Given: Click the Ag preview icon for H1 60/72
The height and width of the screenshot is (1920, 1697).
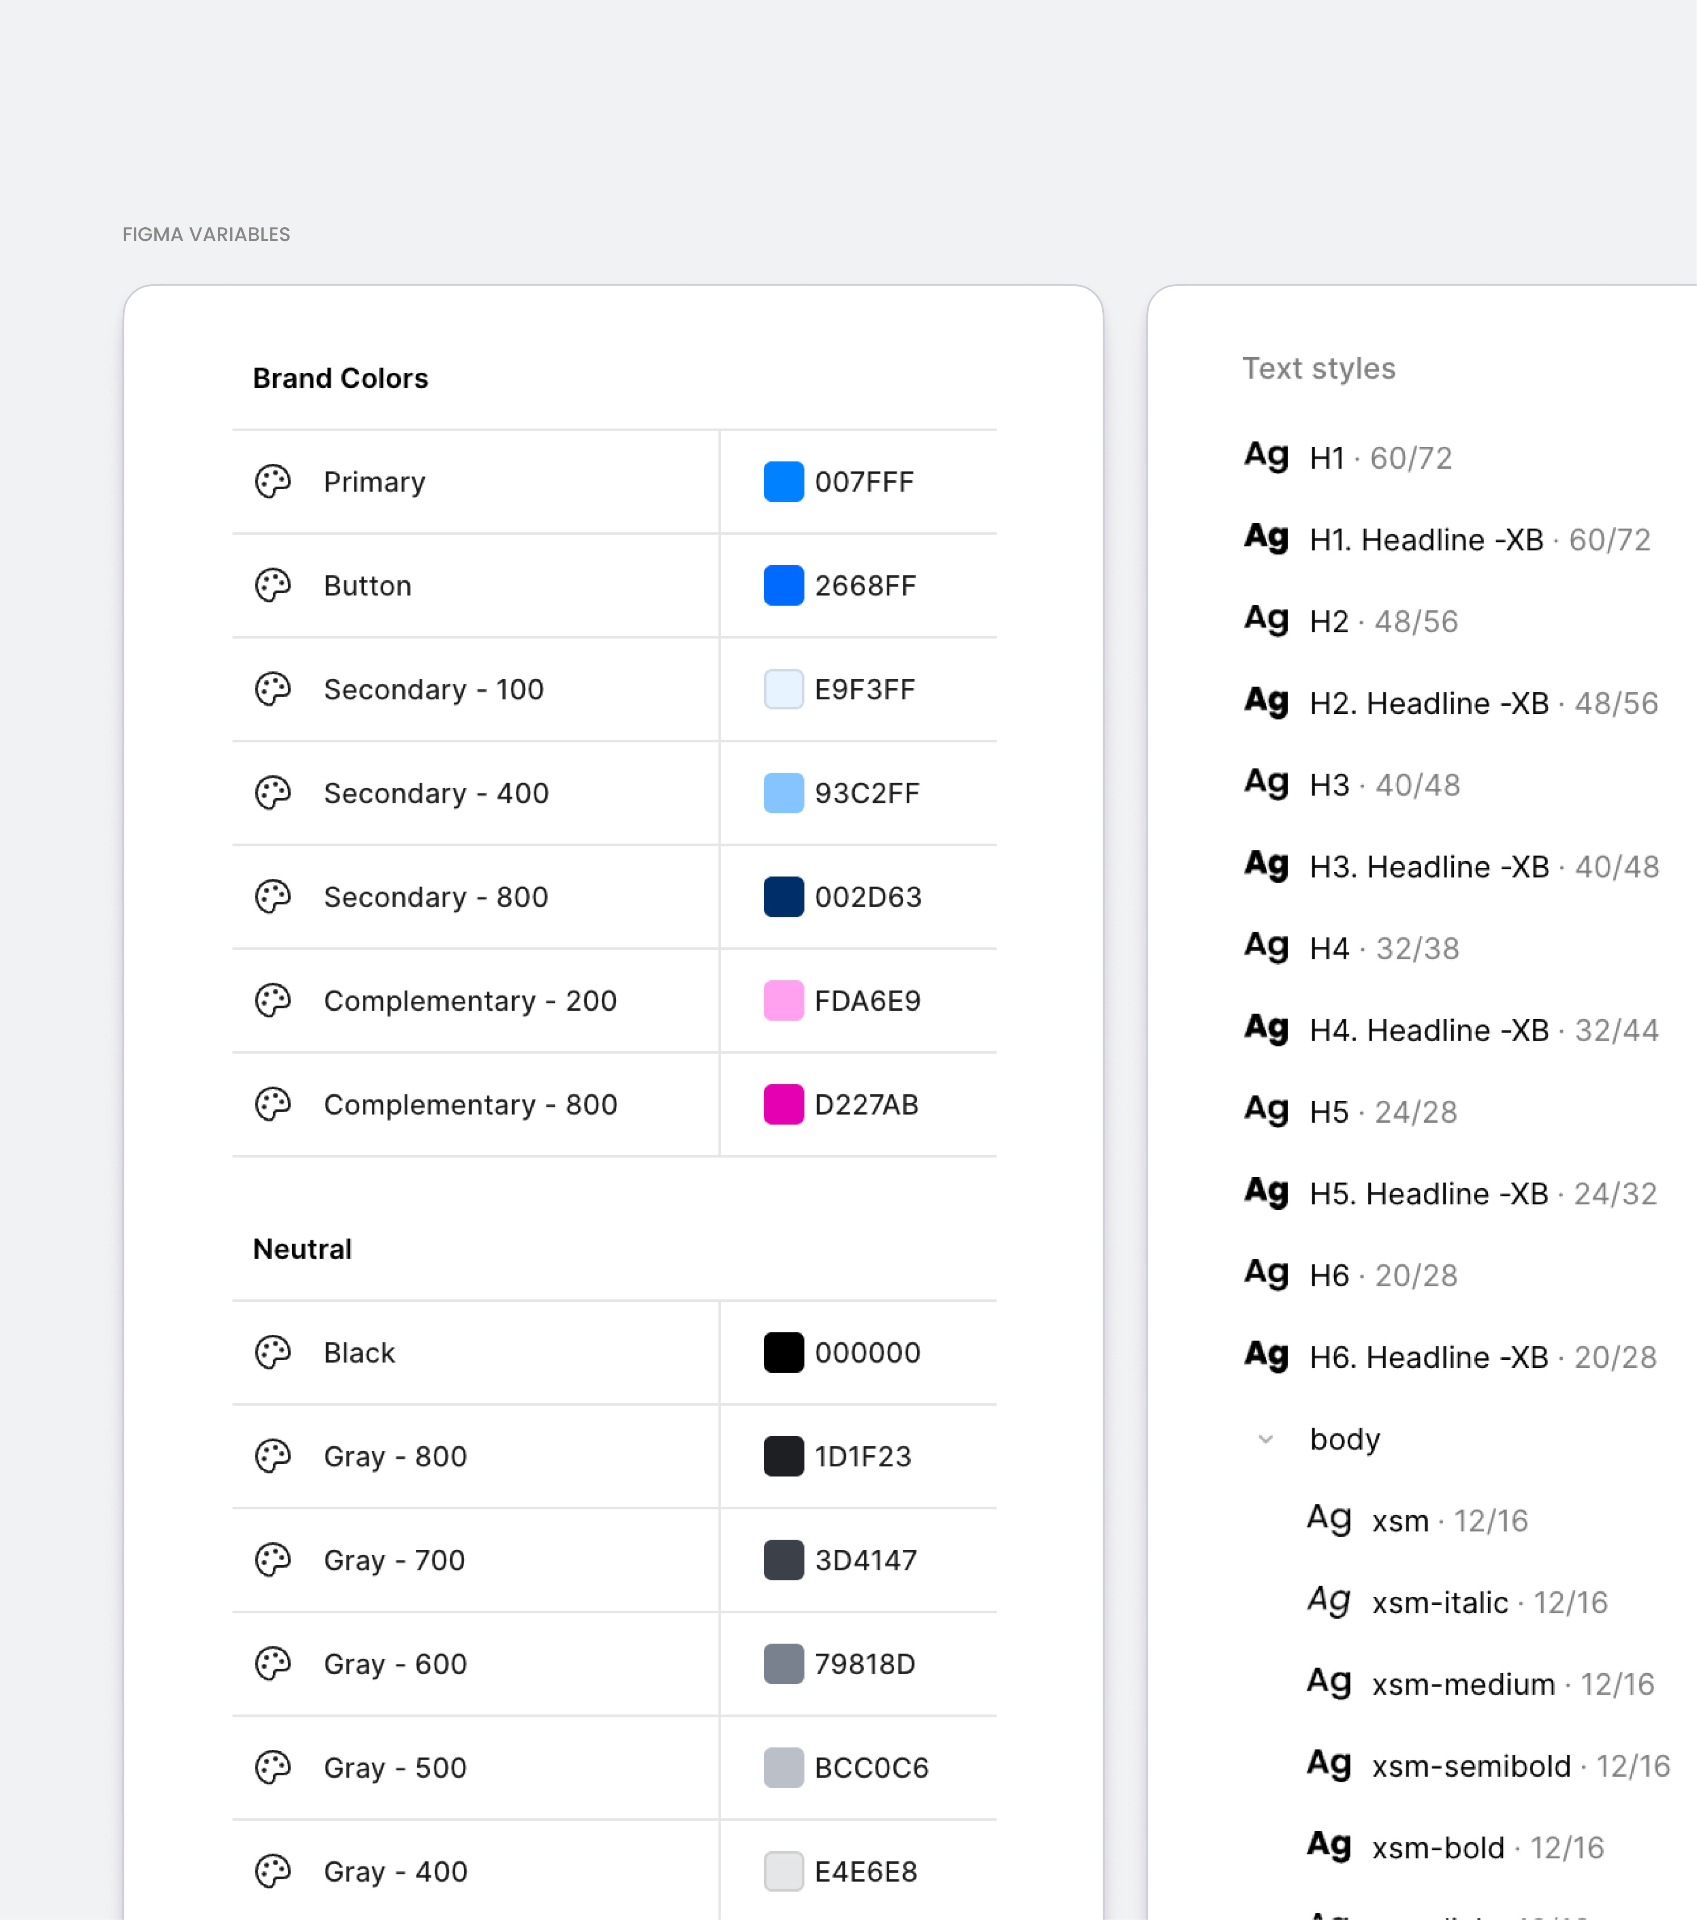Looking at the screenshot, I should [x=1267, y=457].
